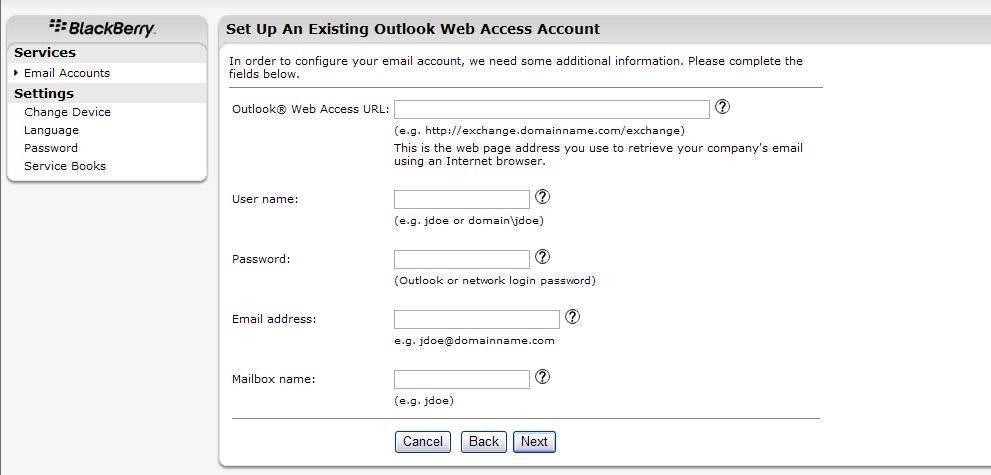Focus the Outlook Web Access URL field
Screen dimensions: 991x475
552,109
